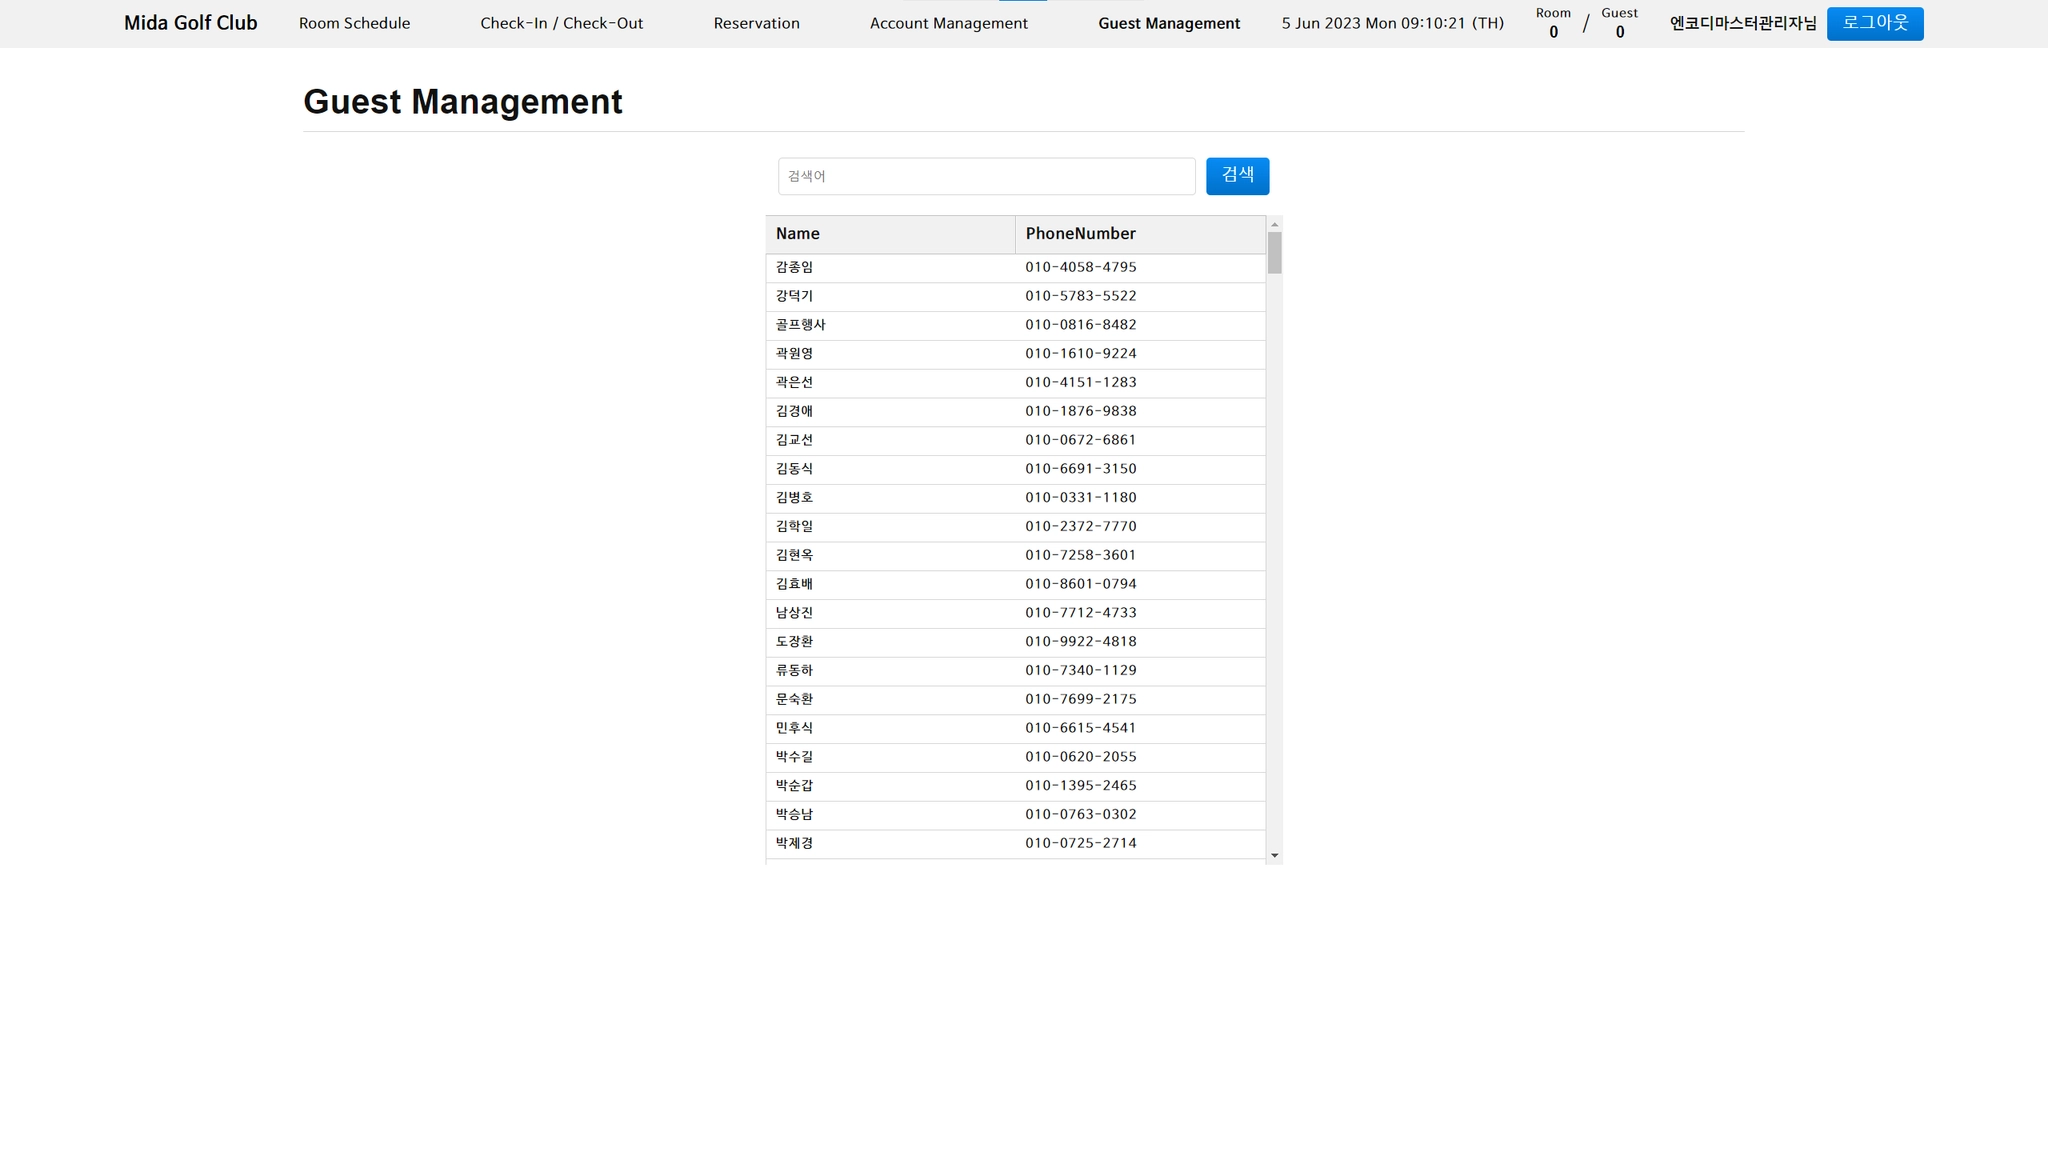Select guest row 감종임

pyautogui.click(x=794, y=267)
